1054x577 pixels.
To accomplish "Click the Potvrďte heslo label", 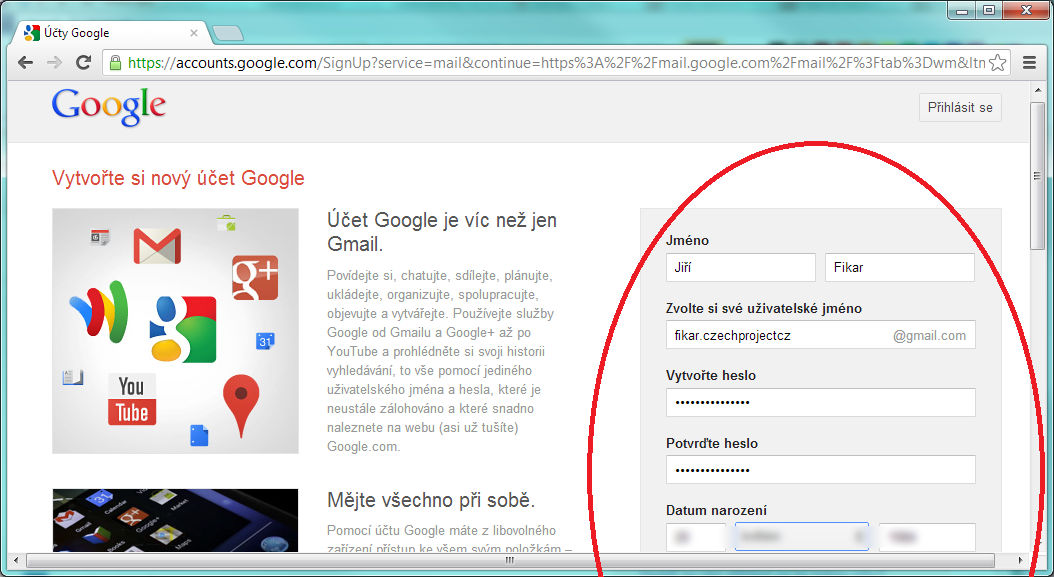I will pos(712,443).
